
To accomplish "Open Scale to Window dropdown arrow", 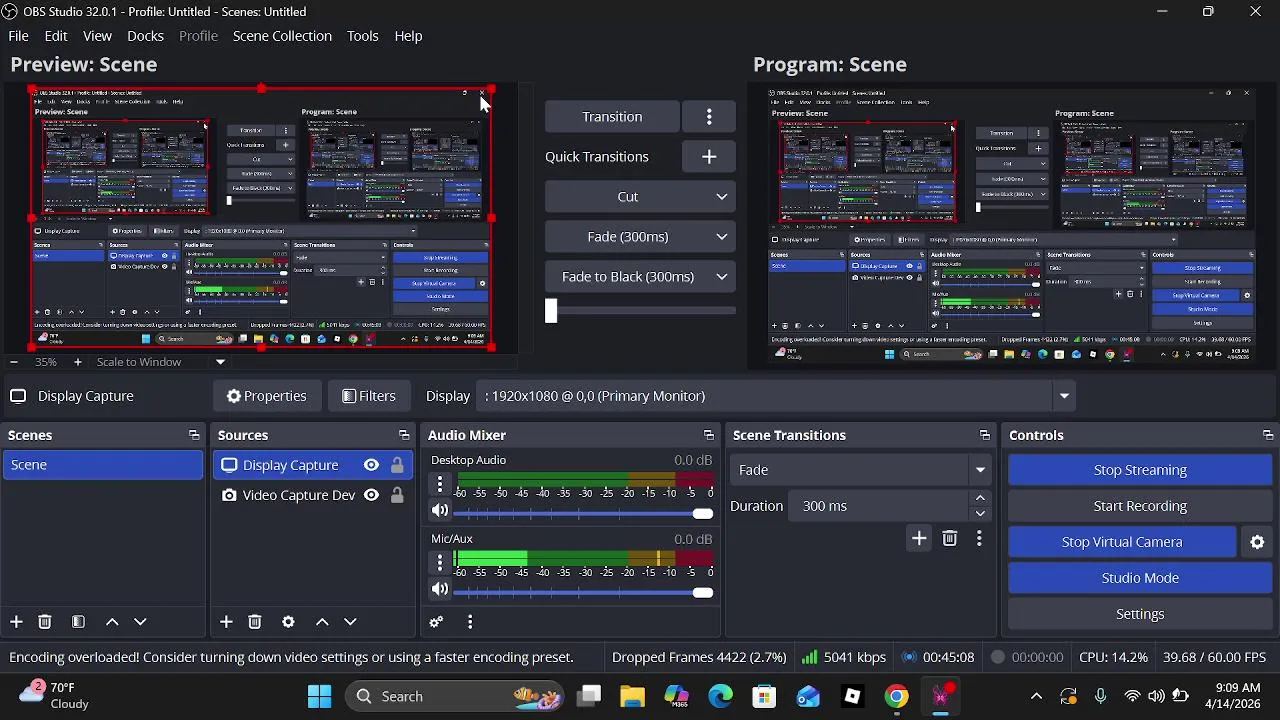I will [220, 362].
